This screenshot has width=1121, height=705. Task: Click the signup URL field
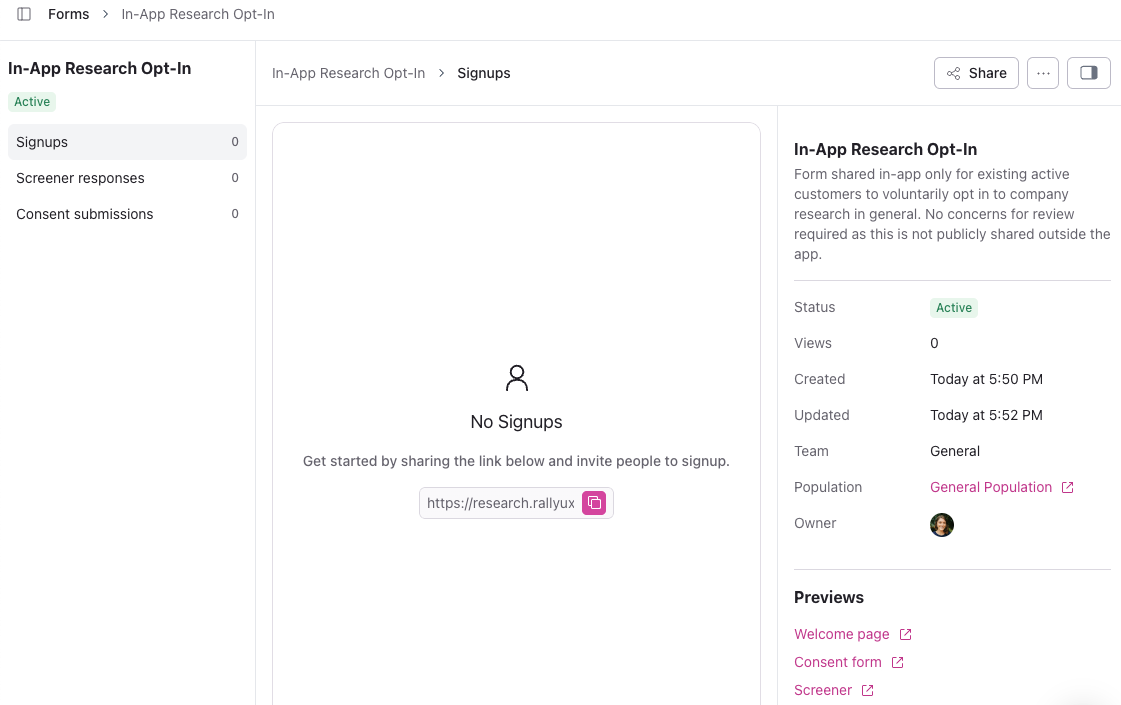tap(500, 503)
